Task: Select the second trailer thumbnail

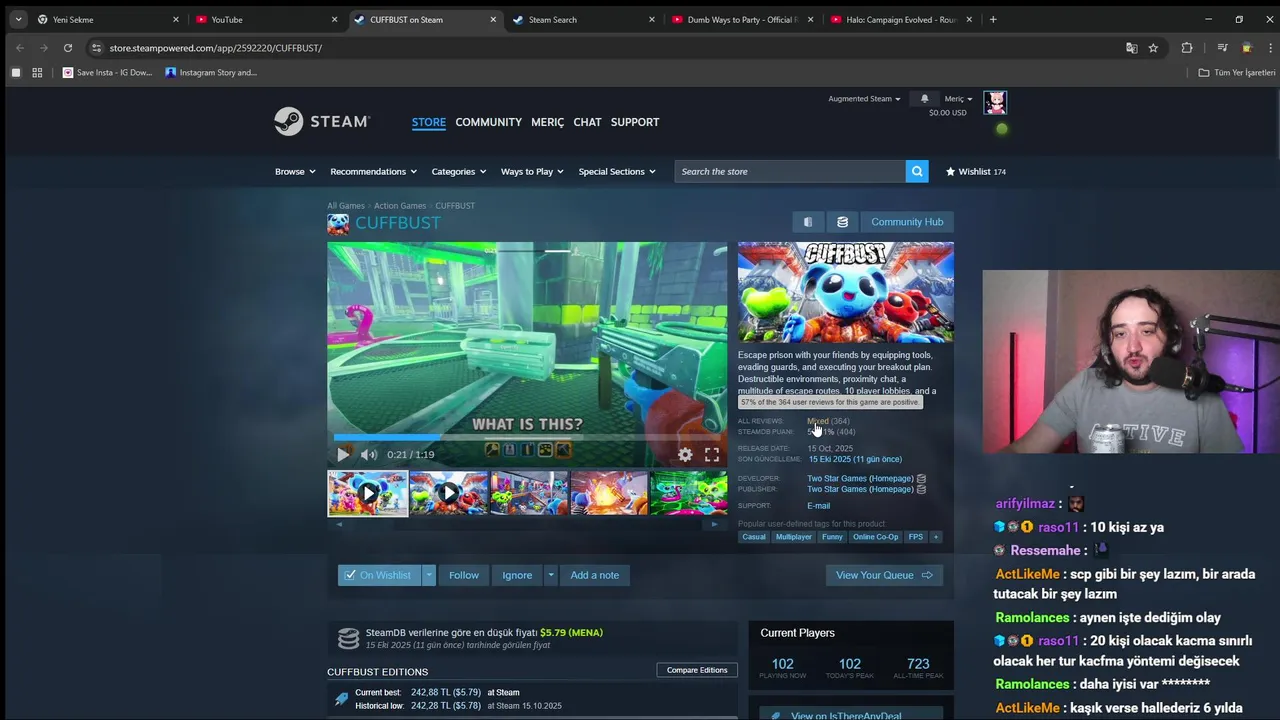Action: tap(448, 493)
